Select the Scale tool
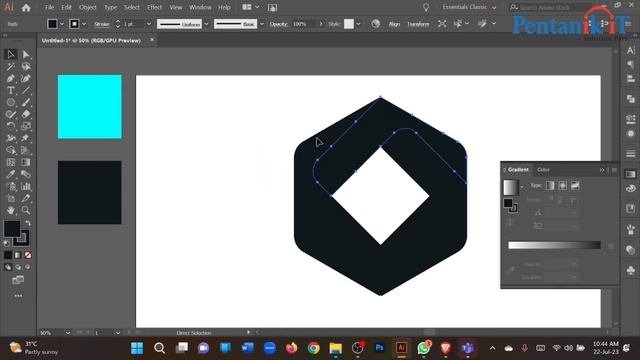640x360 pixels. (x=26, y=126)
